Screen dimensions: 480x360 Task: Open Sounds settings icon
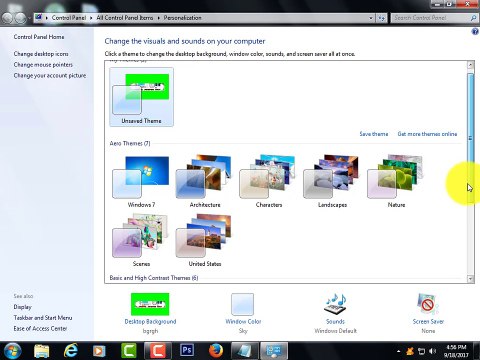tap(335, 304)
